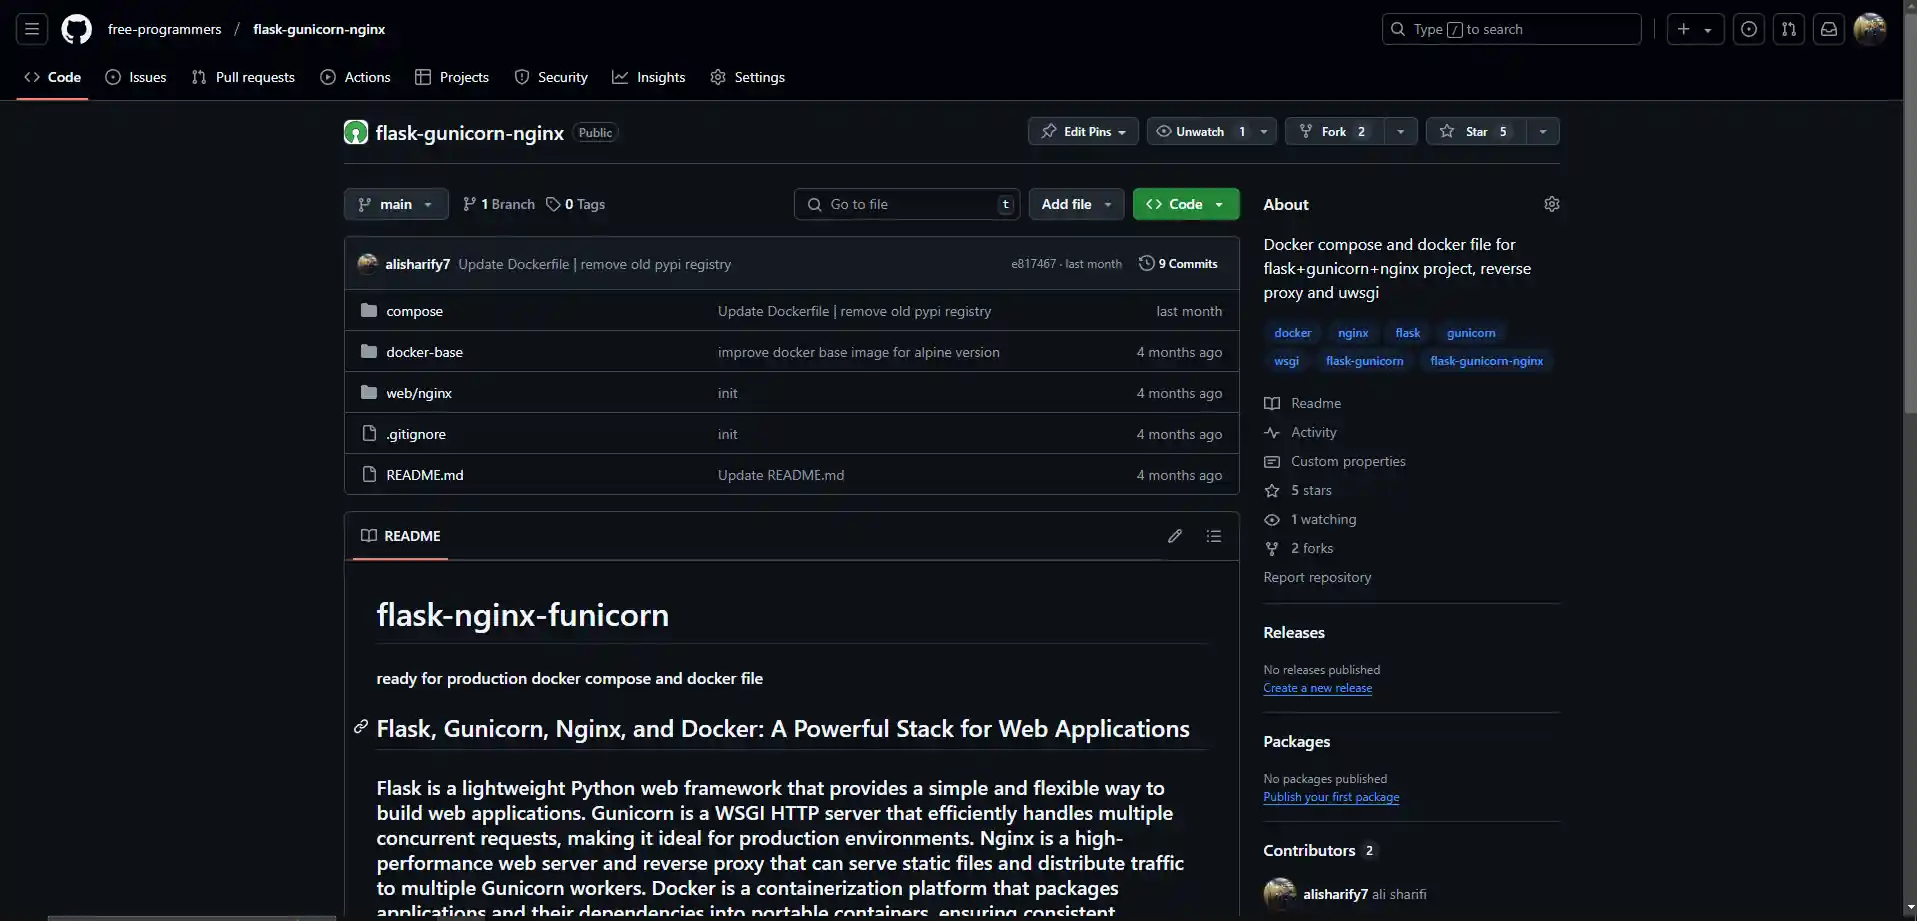
Task: Open the hamburger navigation menu
Action: click(x=32, y=29)
